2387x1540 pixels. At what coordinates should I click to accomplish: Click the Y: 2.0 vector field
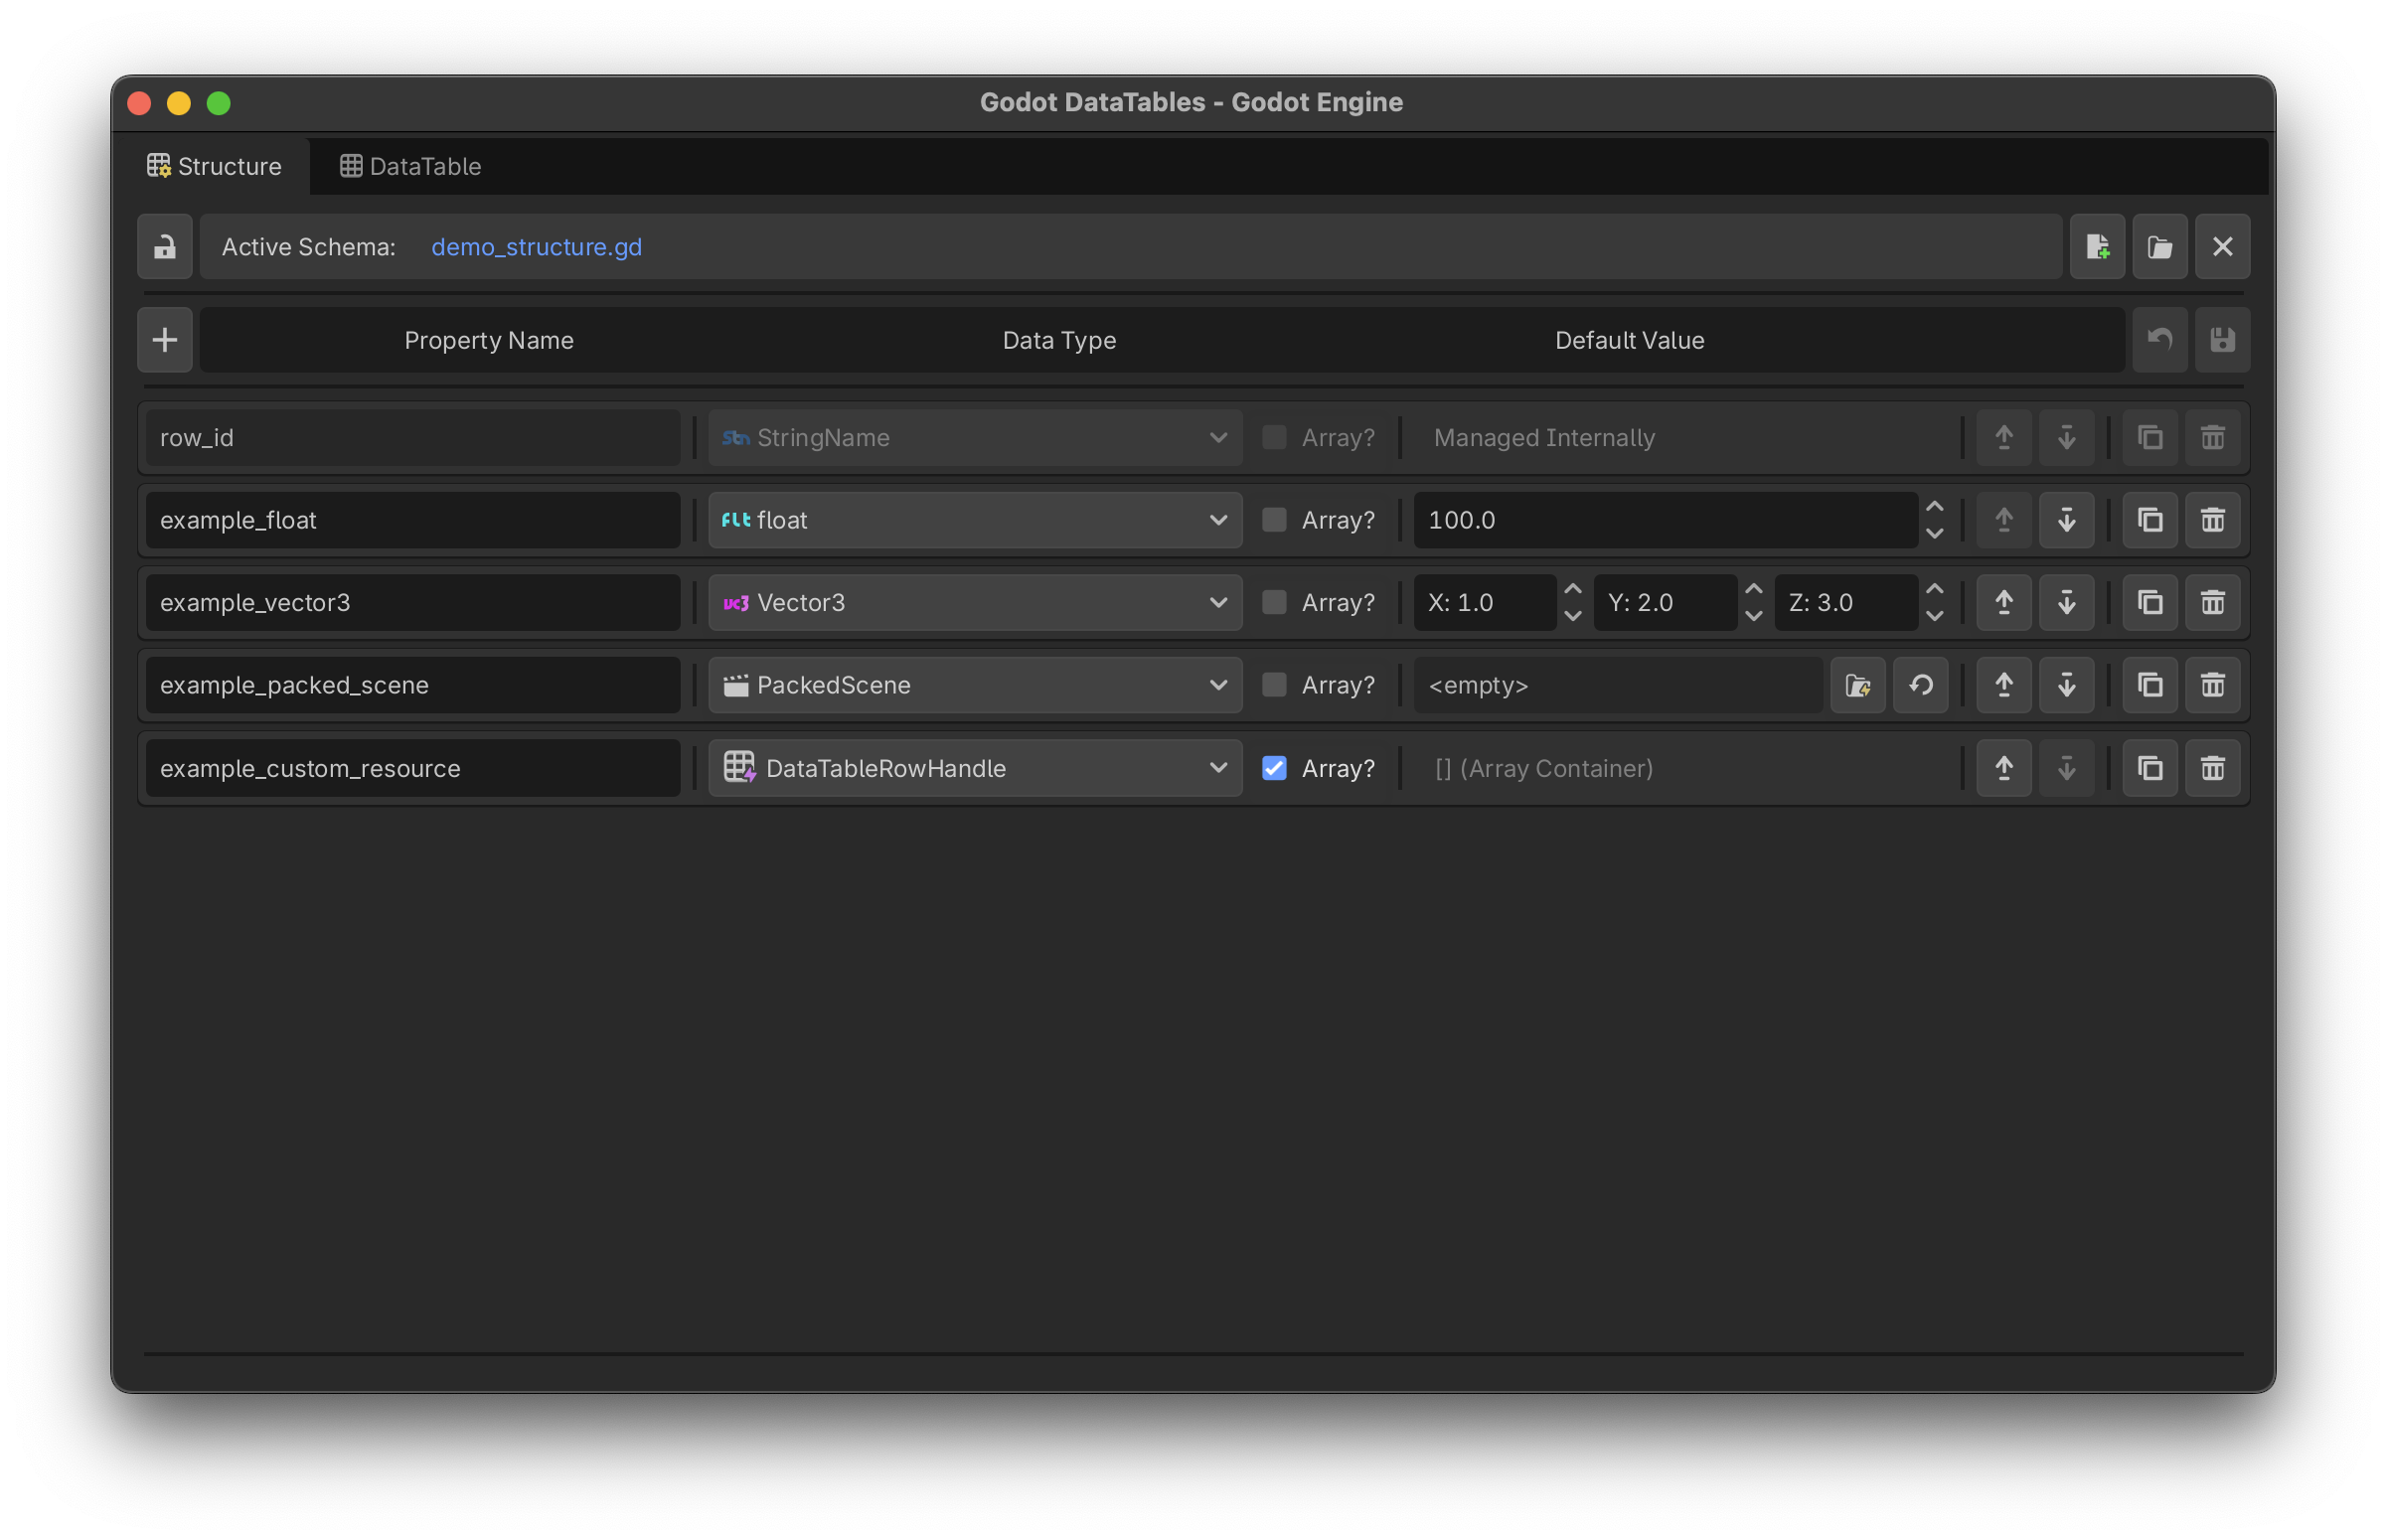(x=1665, y=603)
